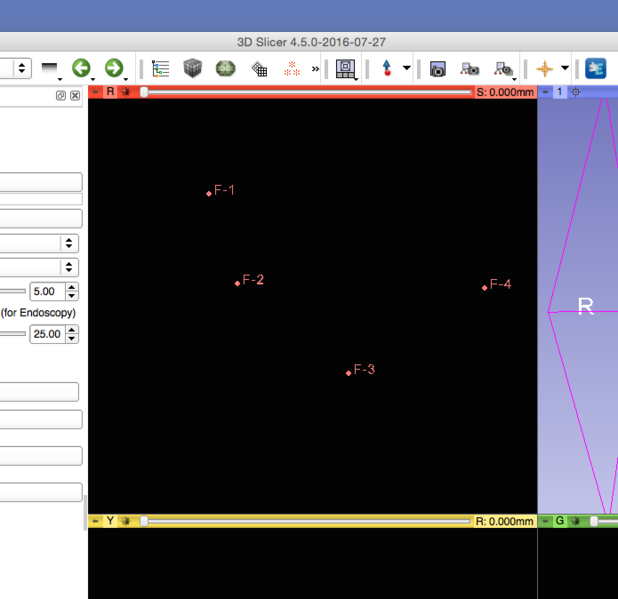This screenshot has width=618, height=599.
Task: Open the Volume Rendering cube icon
Action: click(192, 69)
